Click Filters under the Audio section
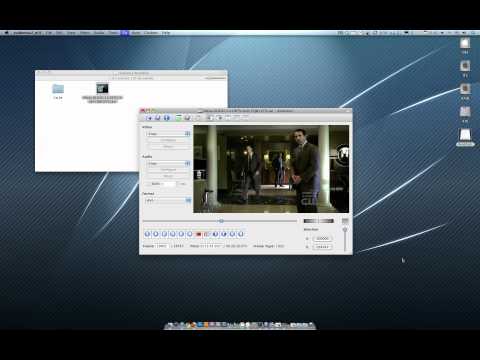Screen dimensions: 480x360 168,176
